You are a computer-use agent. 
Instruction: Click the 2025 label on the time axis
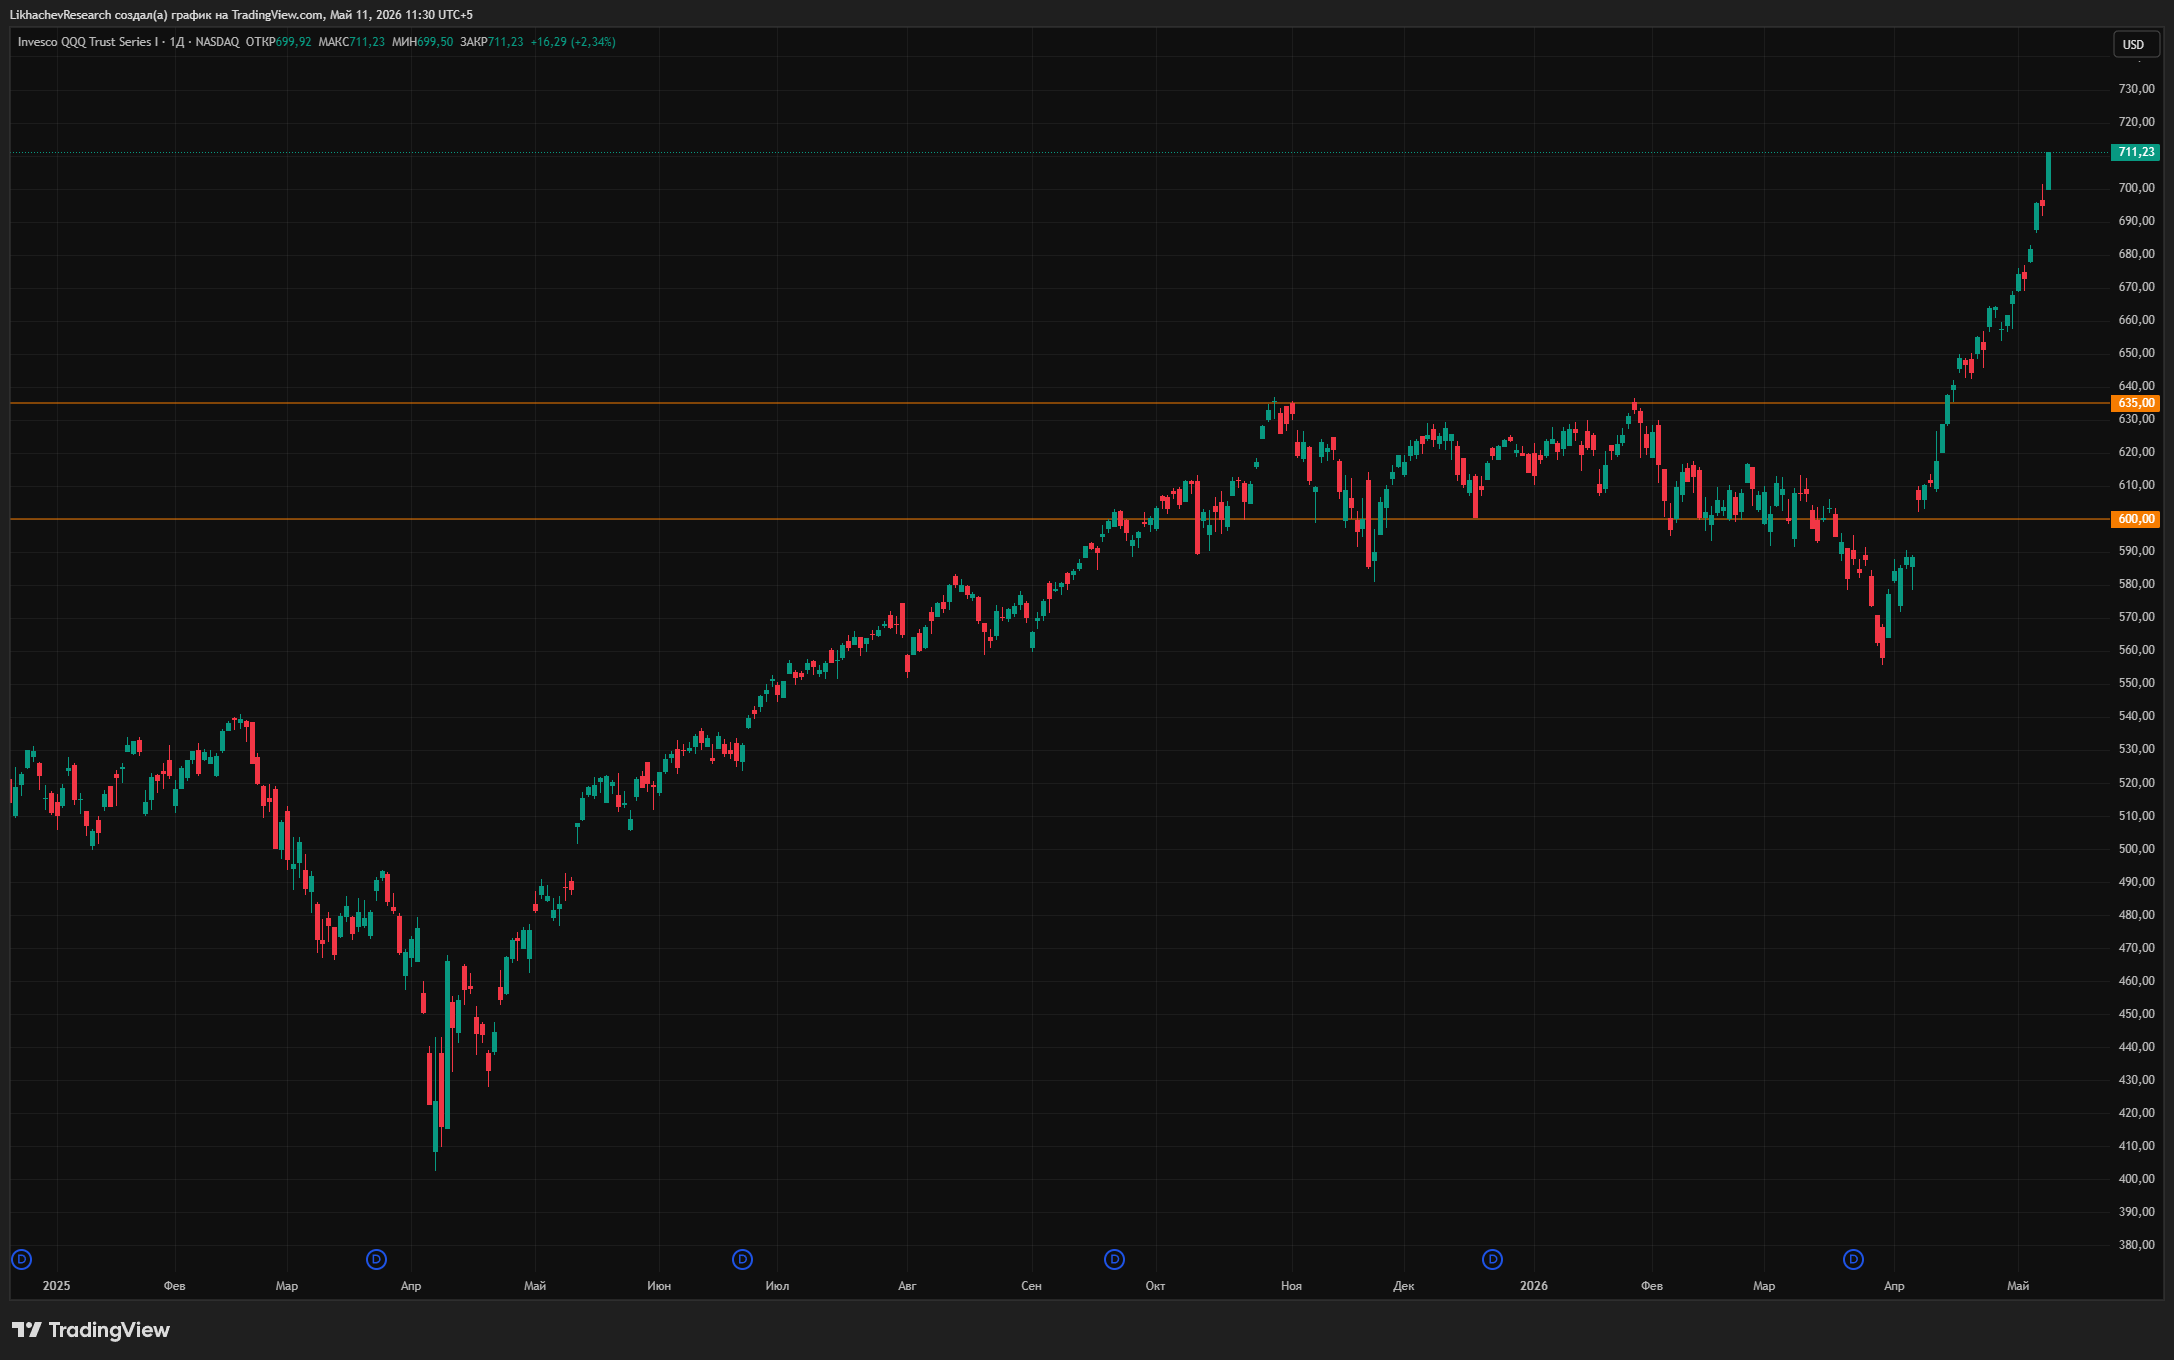[x=56, y=1286]
